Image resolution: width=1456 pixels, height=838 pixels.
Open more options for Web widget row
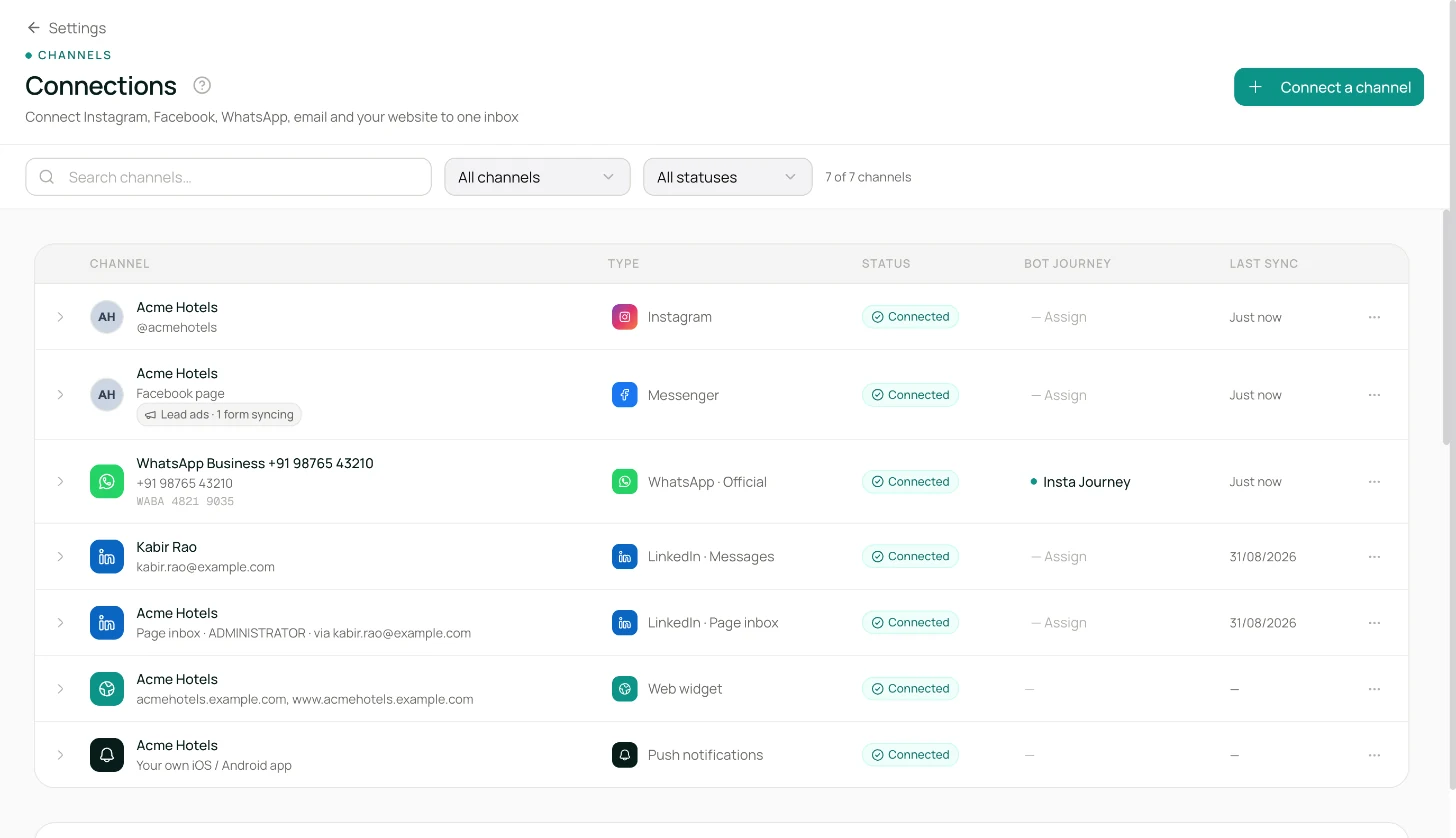pos(1374,689)
